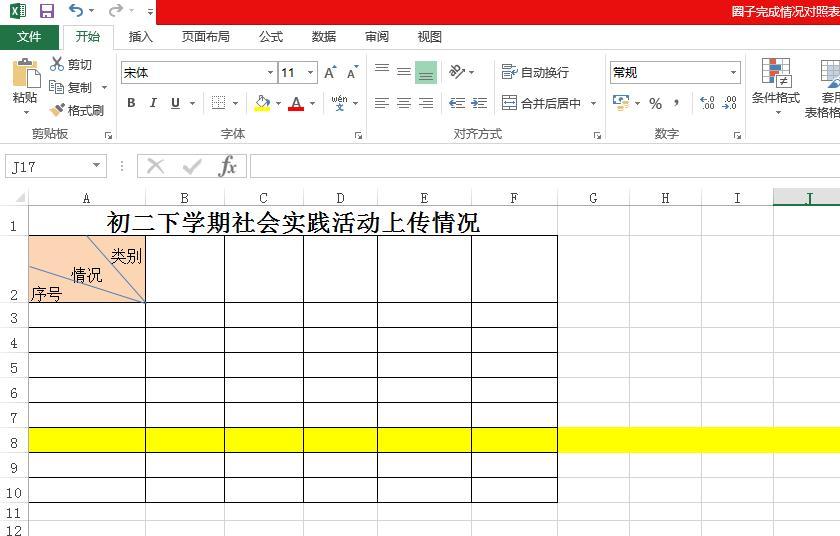840x536 pixels.
Task: Open the number format dropdown (常规)
Action: tap(733, 73)
